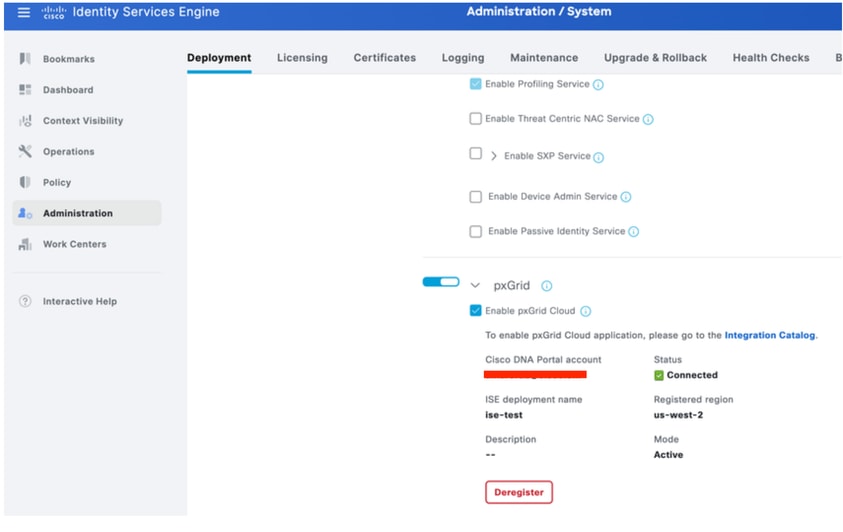The width and height of the screenshot is (843, 532).
Task: Open info tooltip for Threat Centric NAC Service
Action: (648, 119)
